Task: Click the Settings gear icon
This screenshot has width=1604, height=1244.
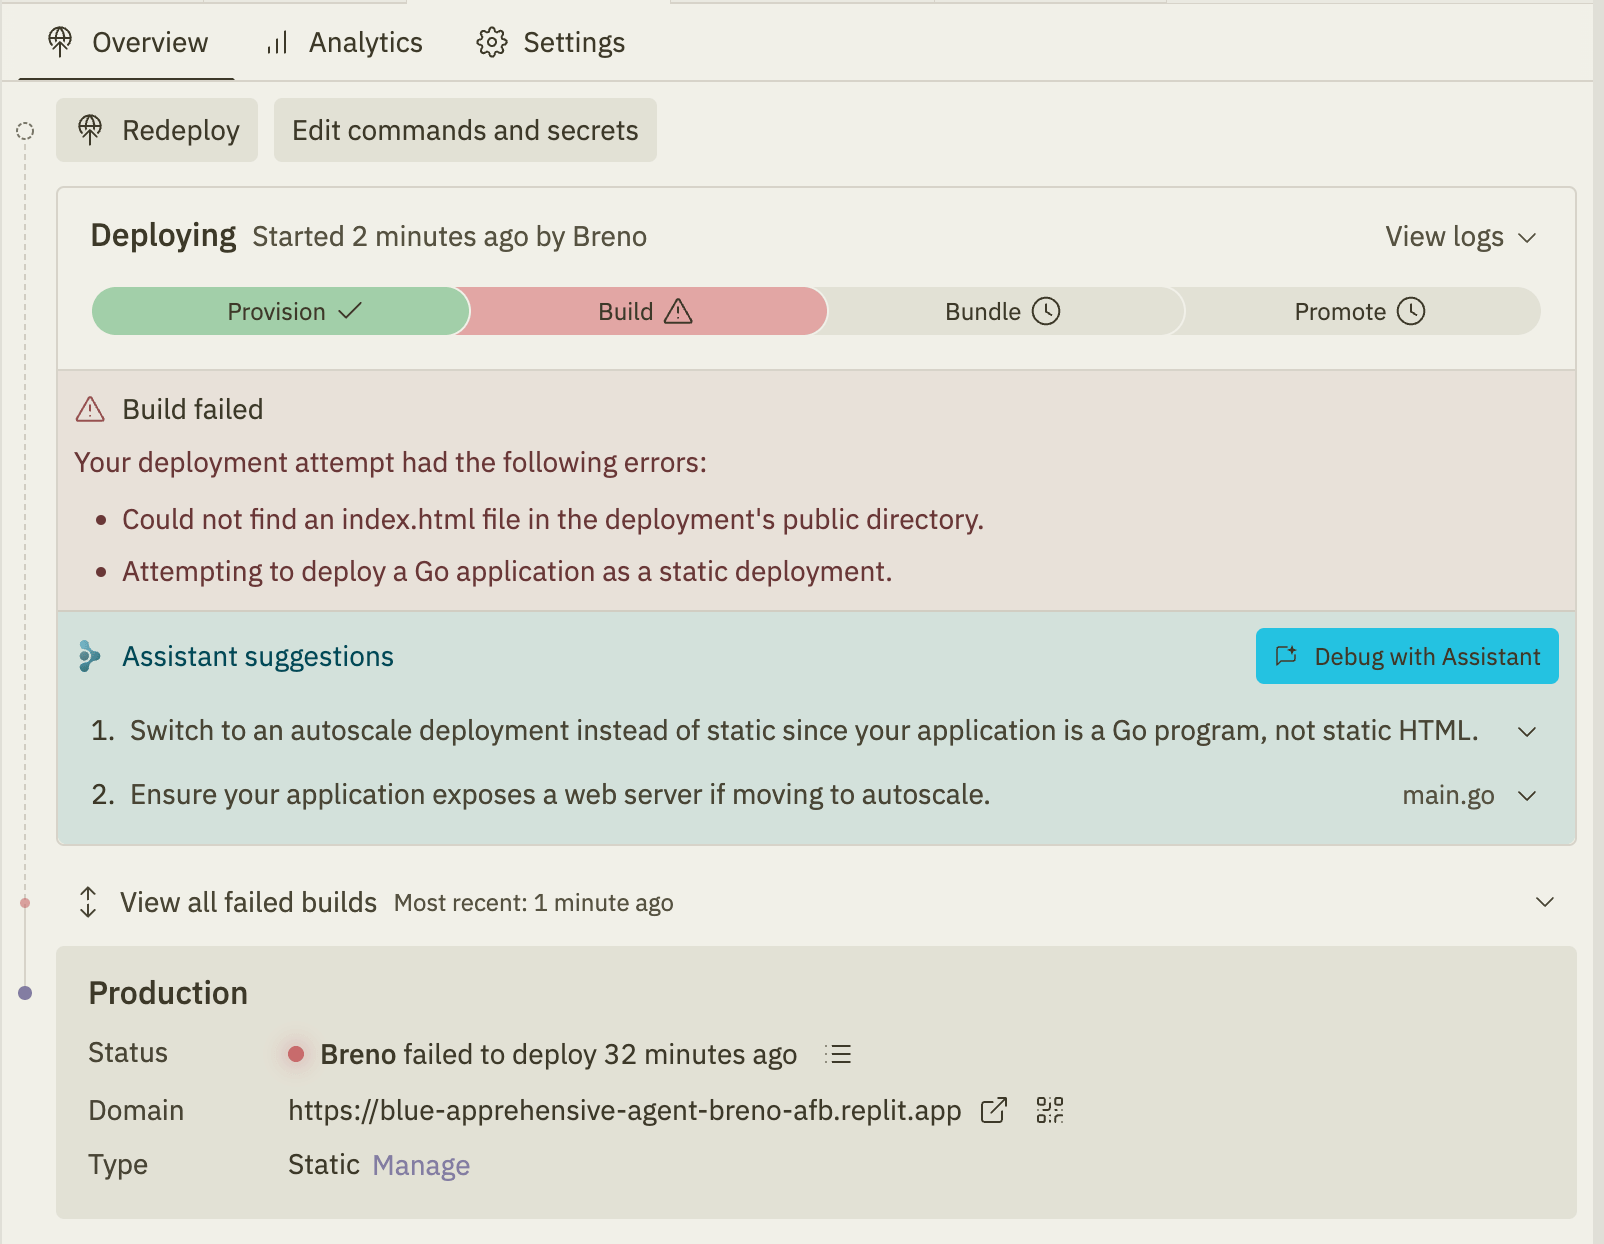Action: [492, 42]
